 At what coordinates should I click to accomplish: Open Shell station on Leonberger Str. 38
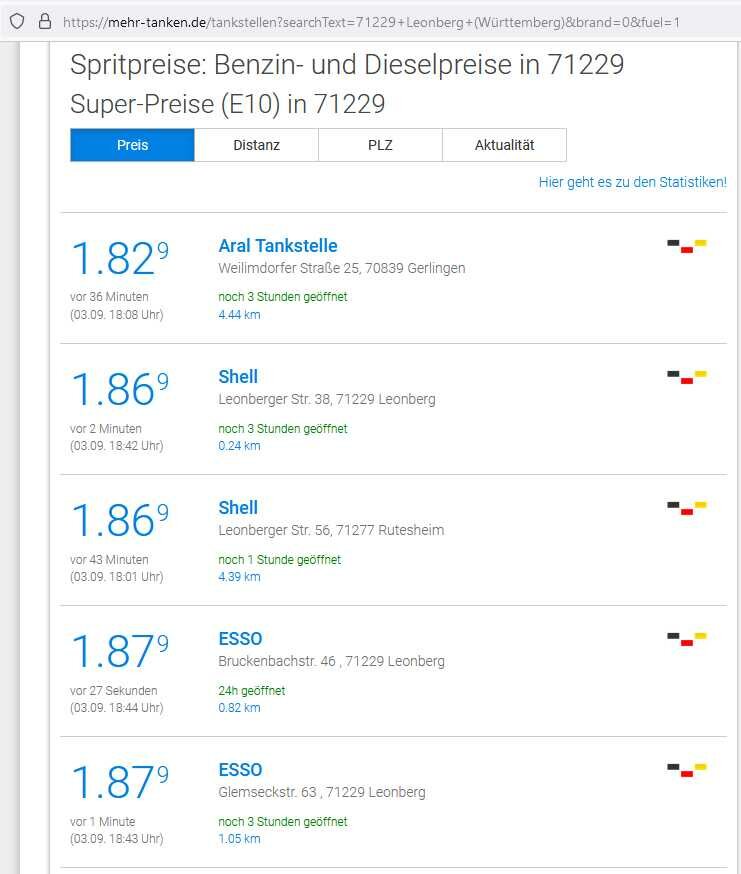(238, 377)
